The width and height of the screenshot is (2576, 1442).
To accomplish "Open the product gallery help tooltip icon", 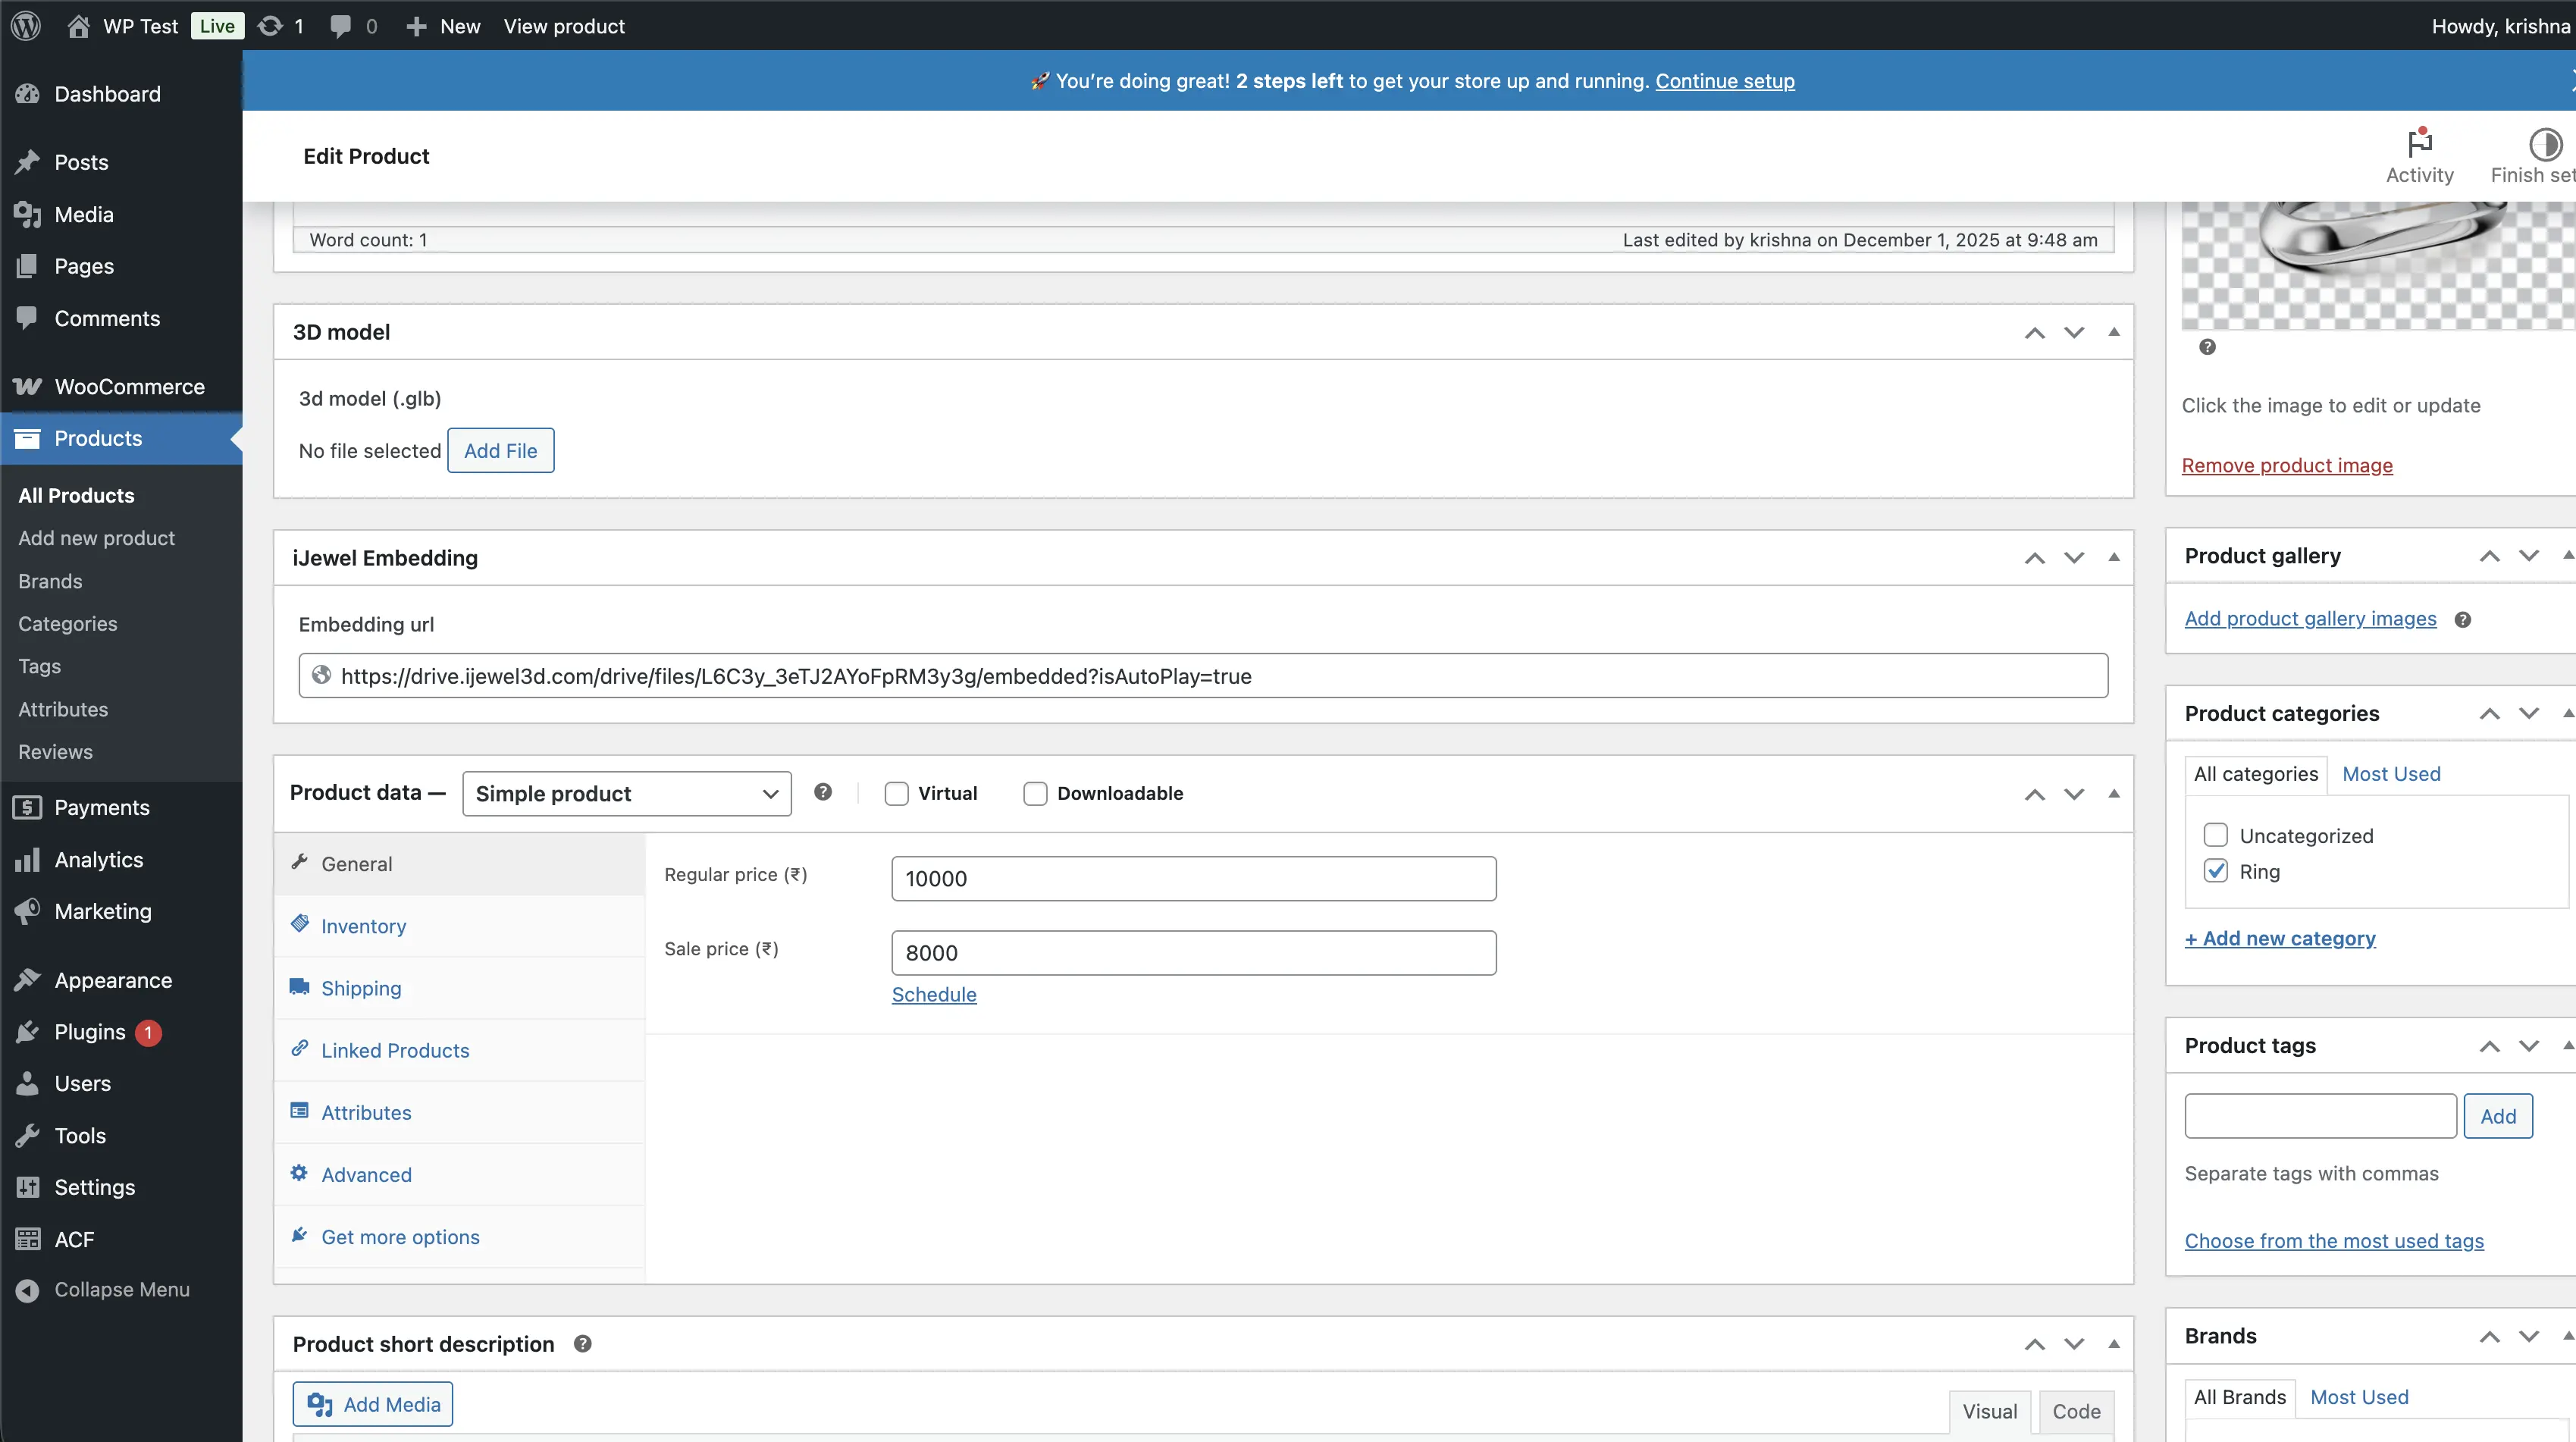I will coord(2463,620).
